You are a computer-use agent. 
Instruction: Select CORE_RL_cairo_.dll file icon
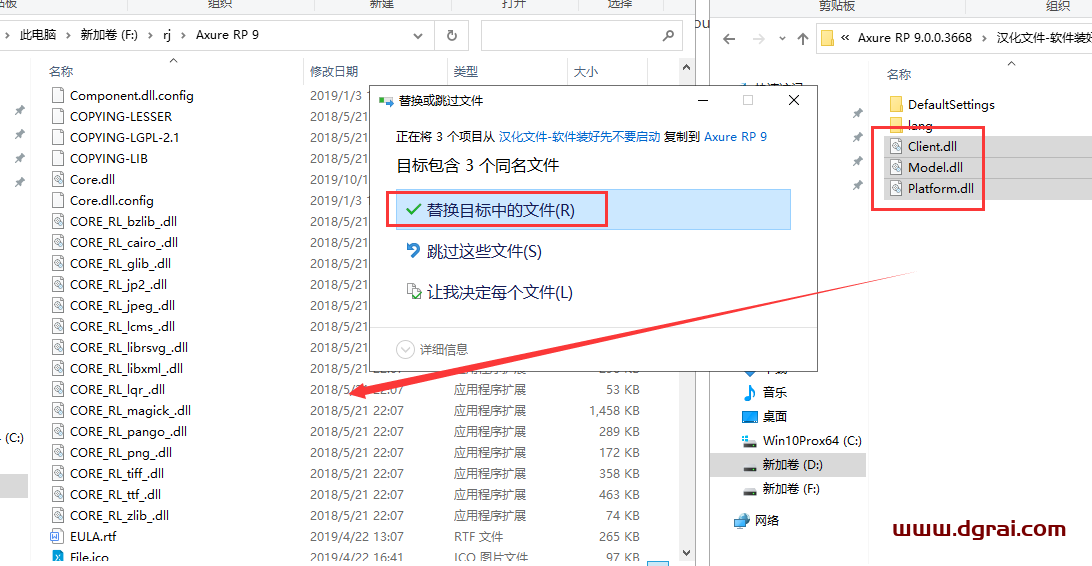58,242
